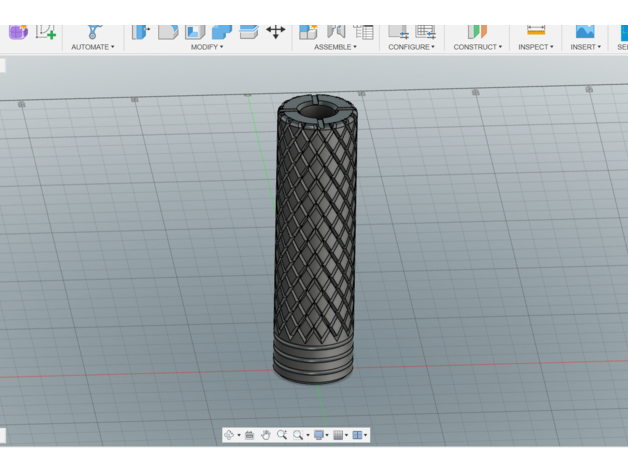
Task: Select the Move/Copy arrows tool
Action: point(275,32)
